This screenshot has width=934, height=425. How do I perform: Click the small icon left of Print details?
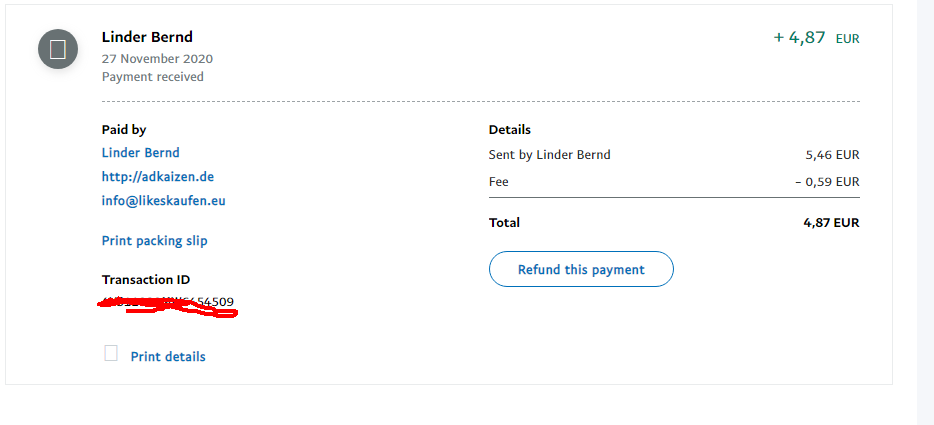pyautogui.click(x=111, y=354)
